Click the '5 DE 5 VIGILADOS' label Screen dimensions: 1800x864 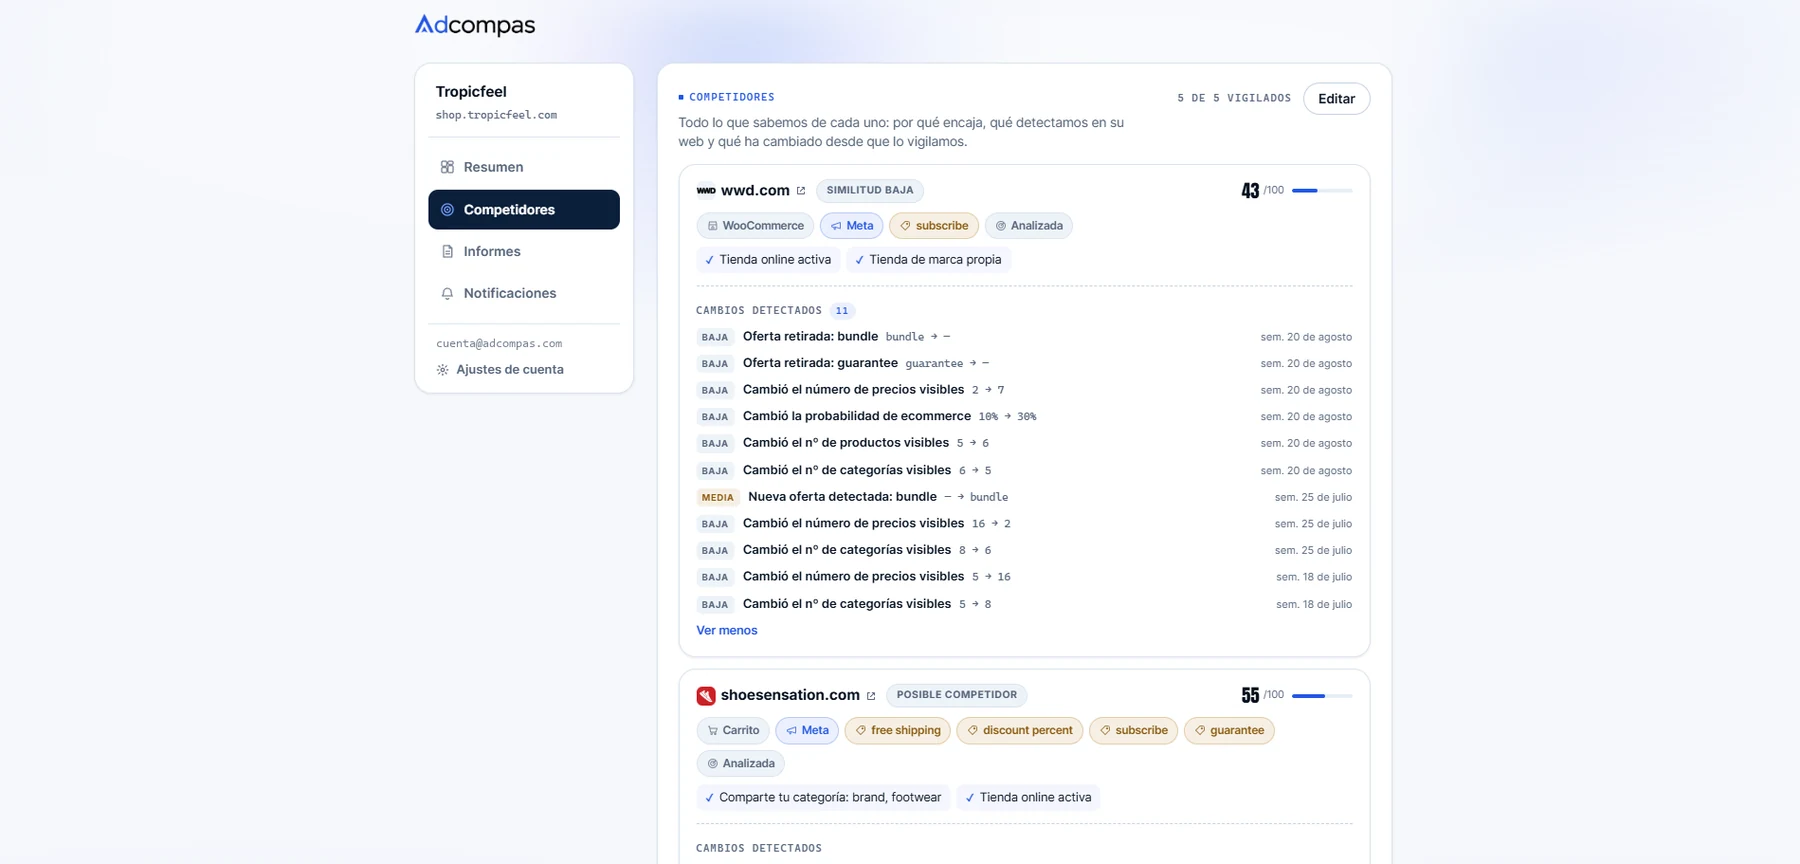tap(1234, 99)
